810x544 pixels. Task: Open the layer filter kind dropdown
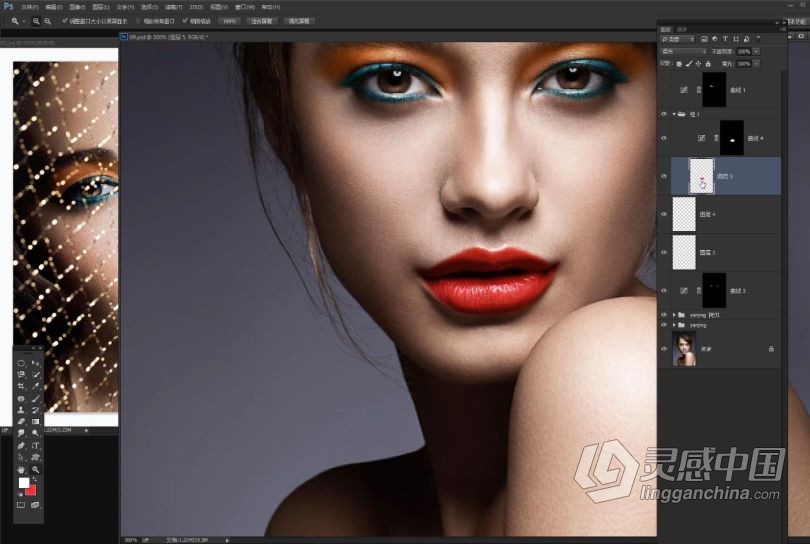pyautogui.click(x=678, y=39)
